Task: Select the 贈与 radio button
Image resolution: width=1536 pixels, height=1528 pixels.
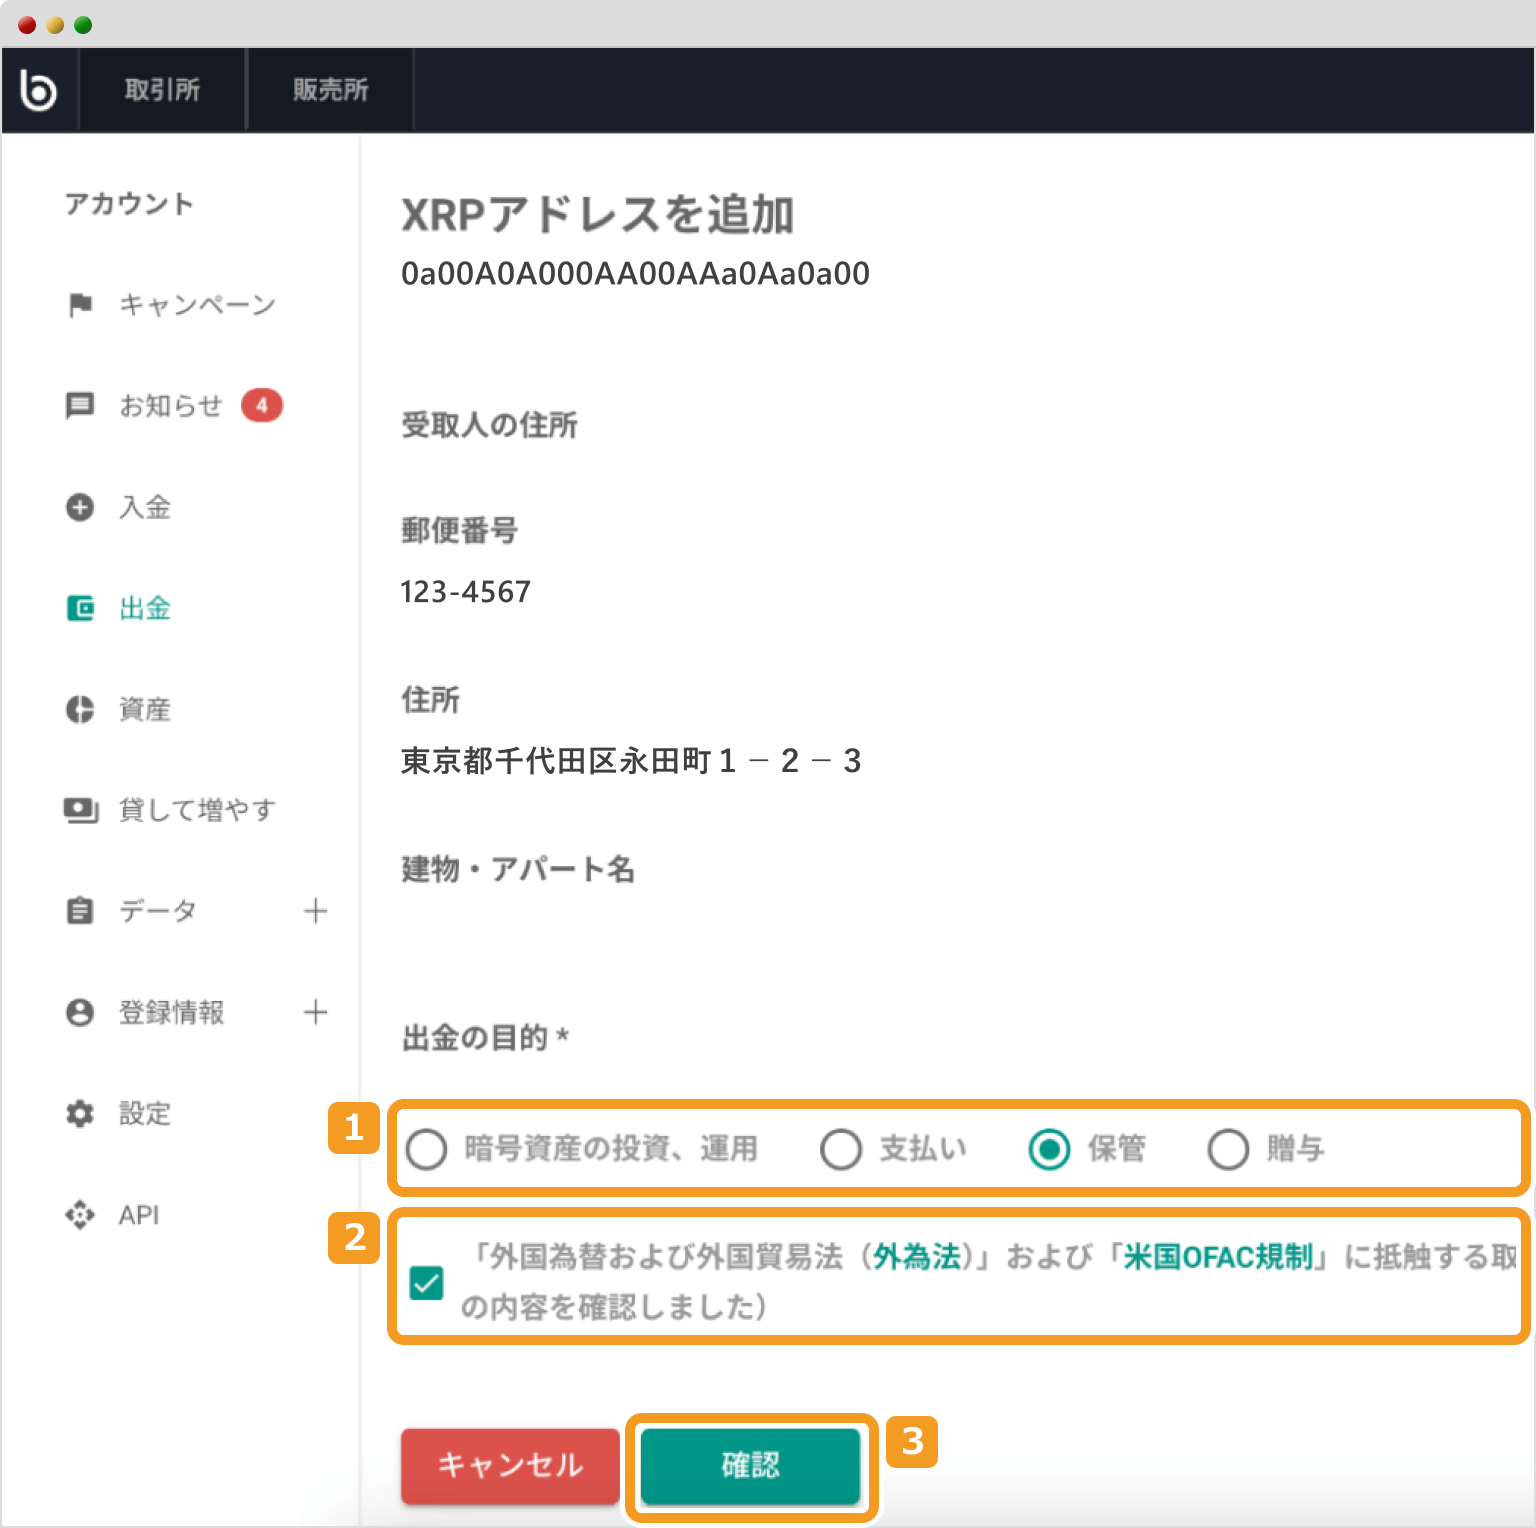Action: [x=1228, y=1149]
